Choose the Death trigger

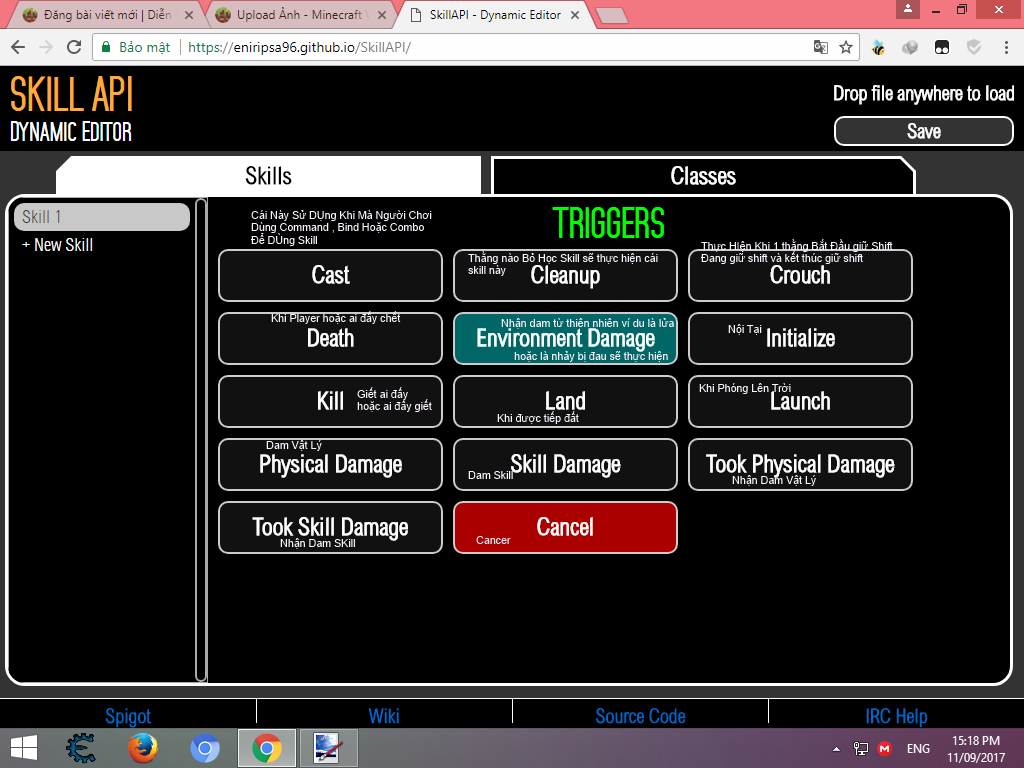330,338
